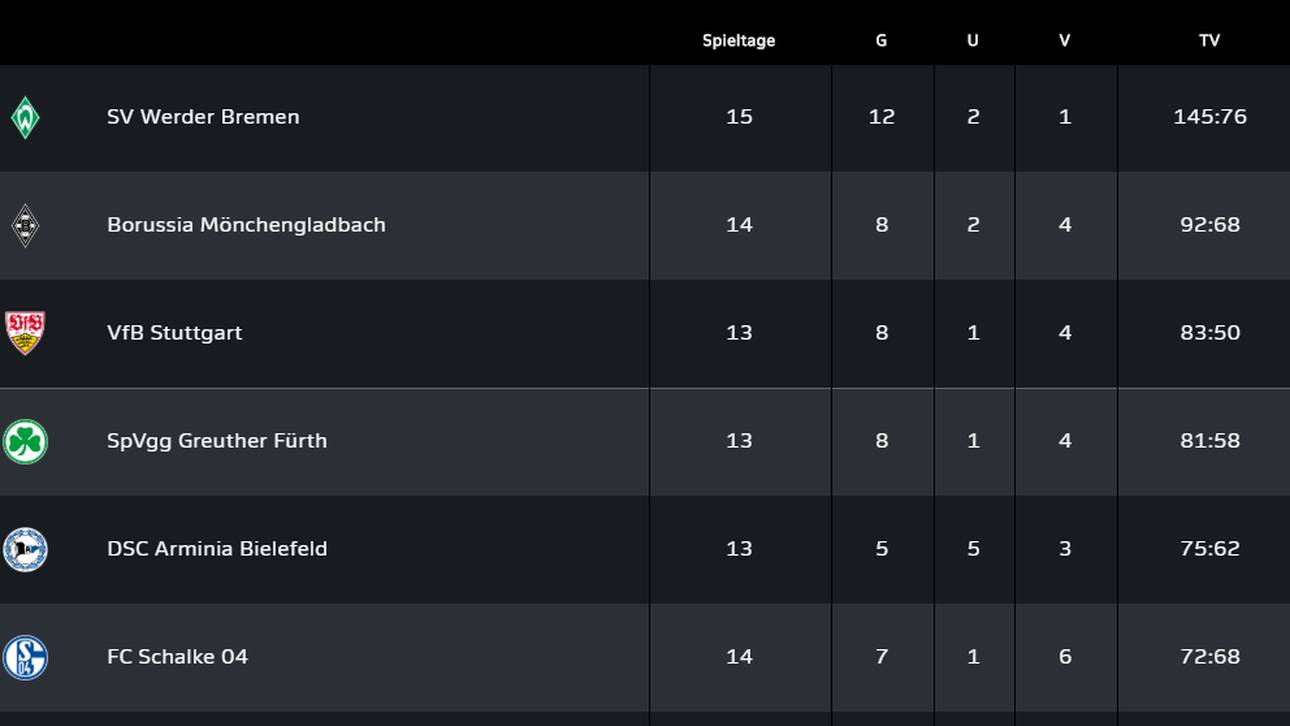This screenshot has width=1290, height=726.
Task: Sort table by Spieltage column header
Action: (x=739, y=41)
